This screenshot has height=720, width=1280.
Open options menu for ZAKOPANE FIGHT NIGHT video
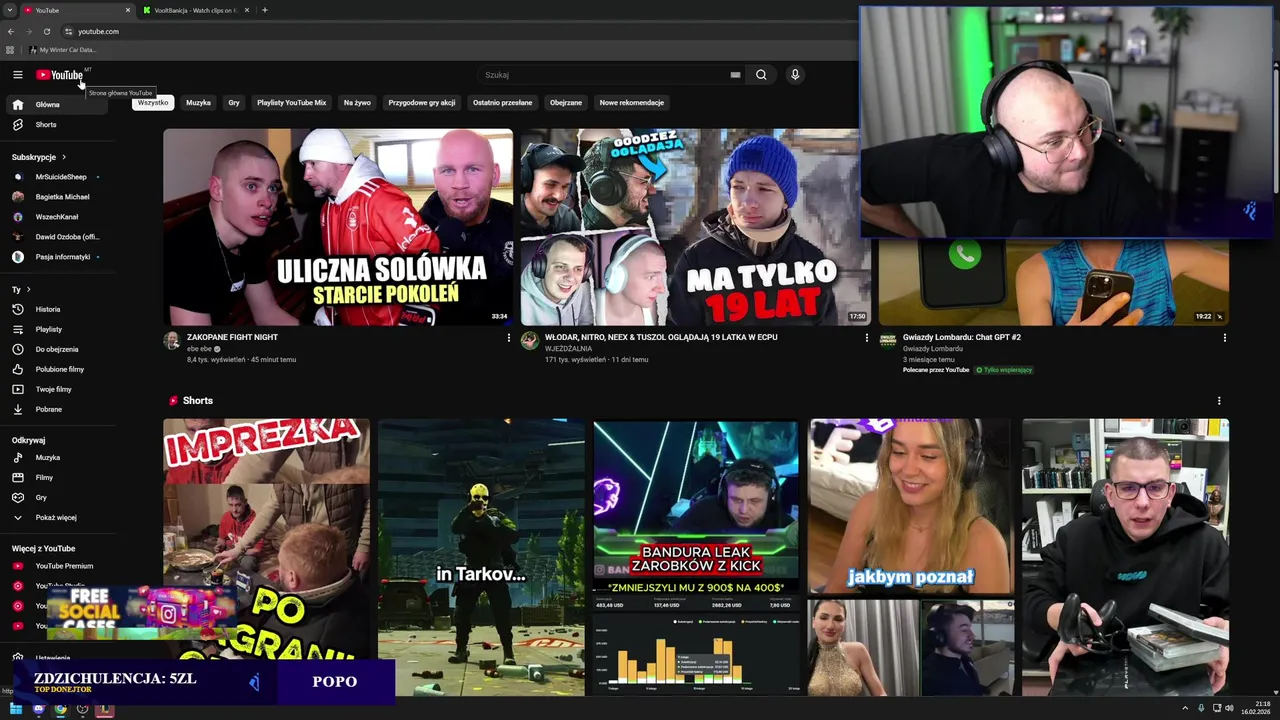[508, 338]
